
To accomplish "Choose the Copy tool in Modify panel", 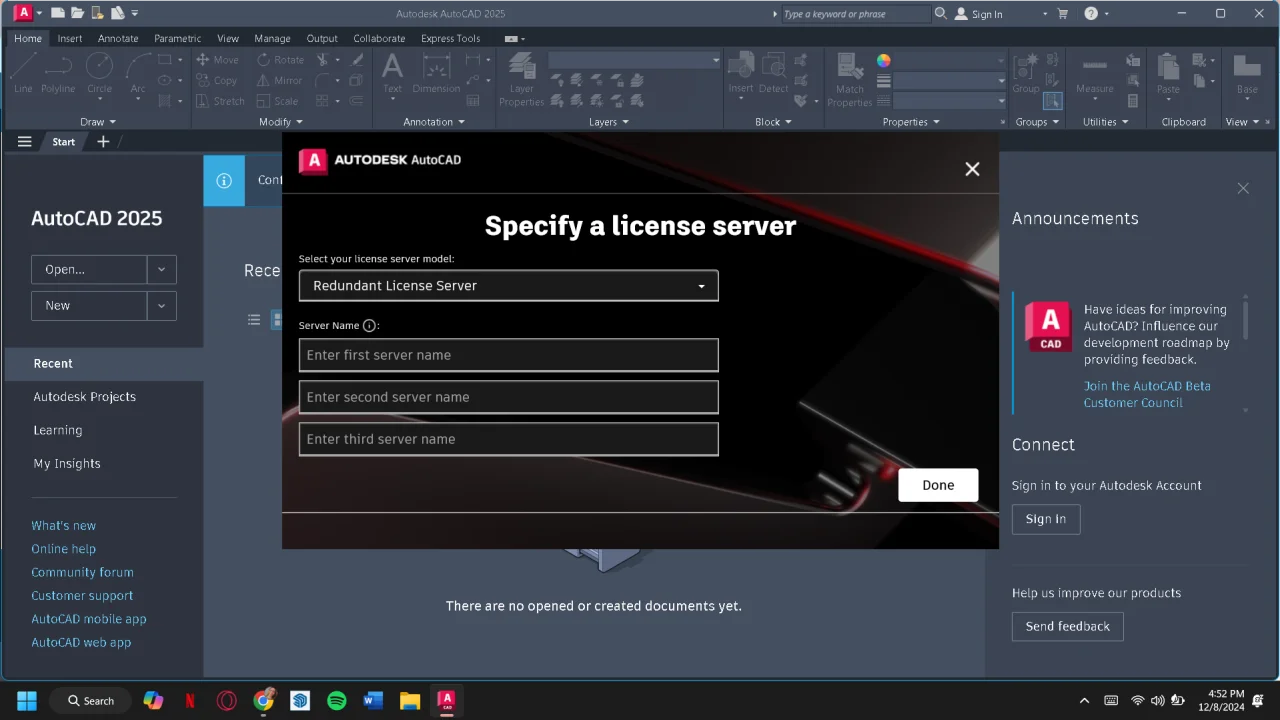I will pos(217,81).
